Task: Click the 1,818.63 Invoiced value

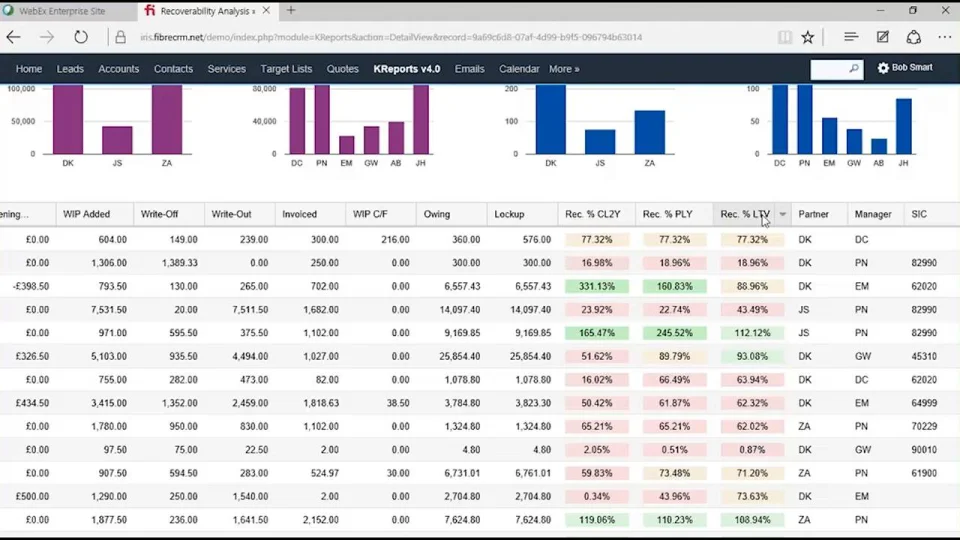Action: tap(320, 403)
